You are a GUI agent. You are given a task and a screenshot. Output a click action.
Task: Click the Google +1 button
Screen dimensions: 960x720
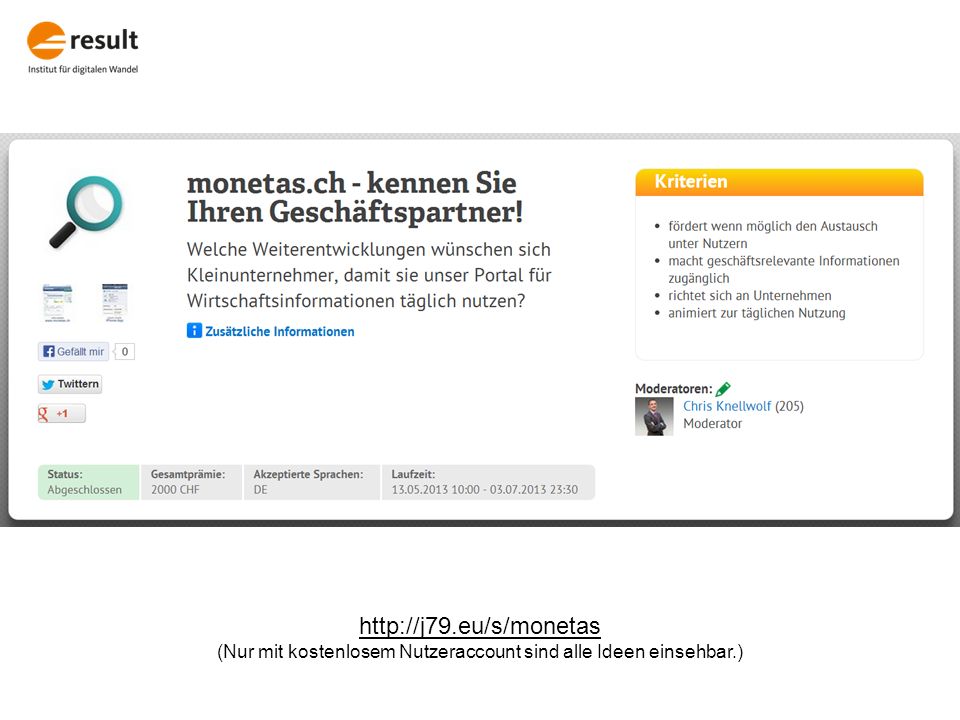click(61, 414)
